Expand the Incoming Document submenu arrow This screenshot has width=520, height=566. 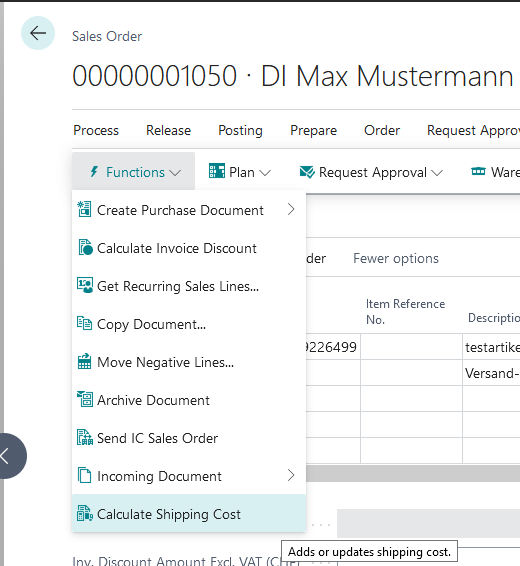[x=291, y=475]
